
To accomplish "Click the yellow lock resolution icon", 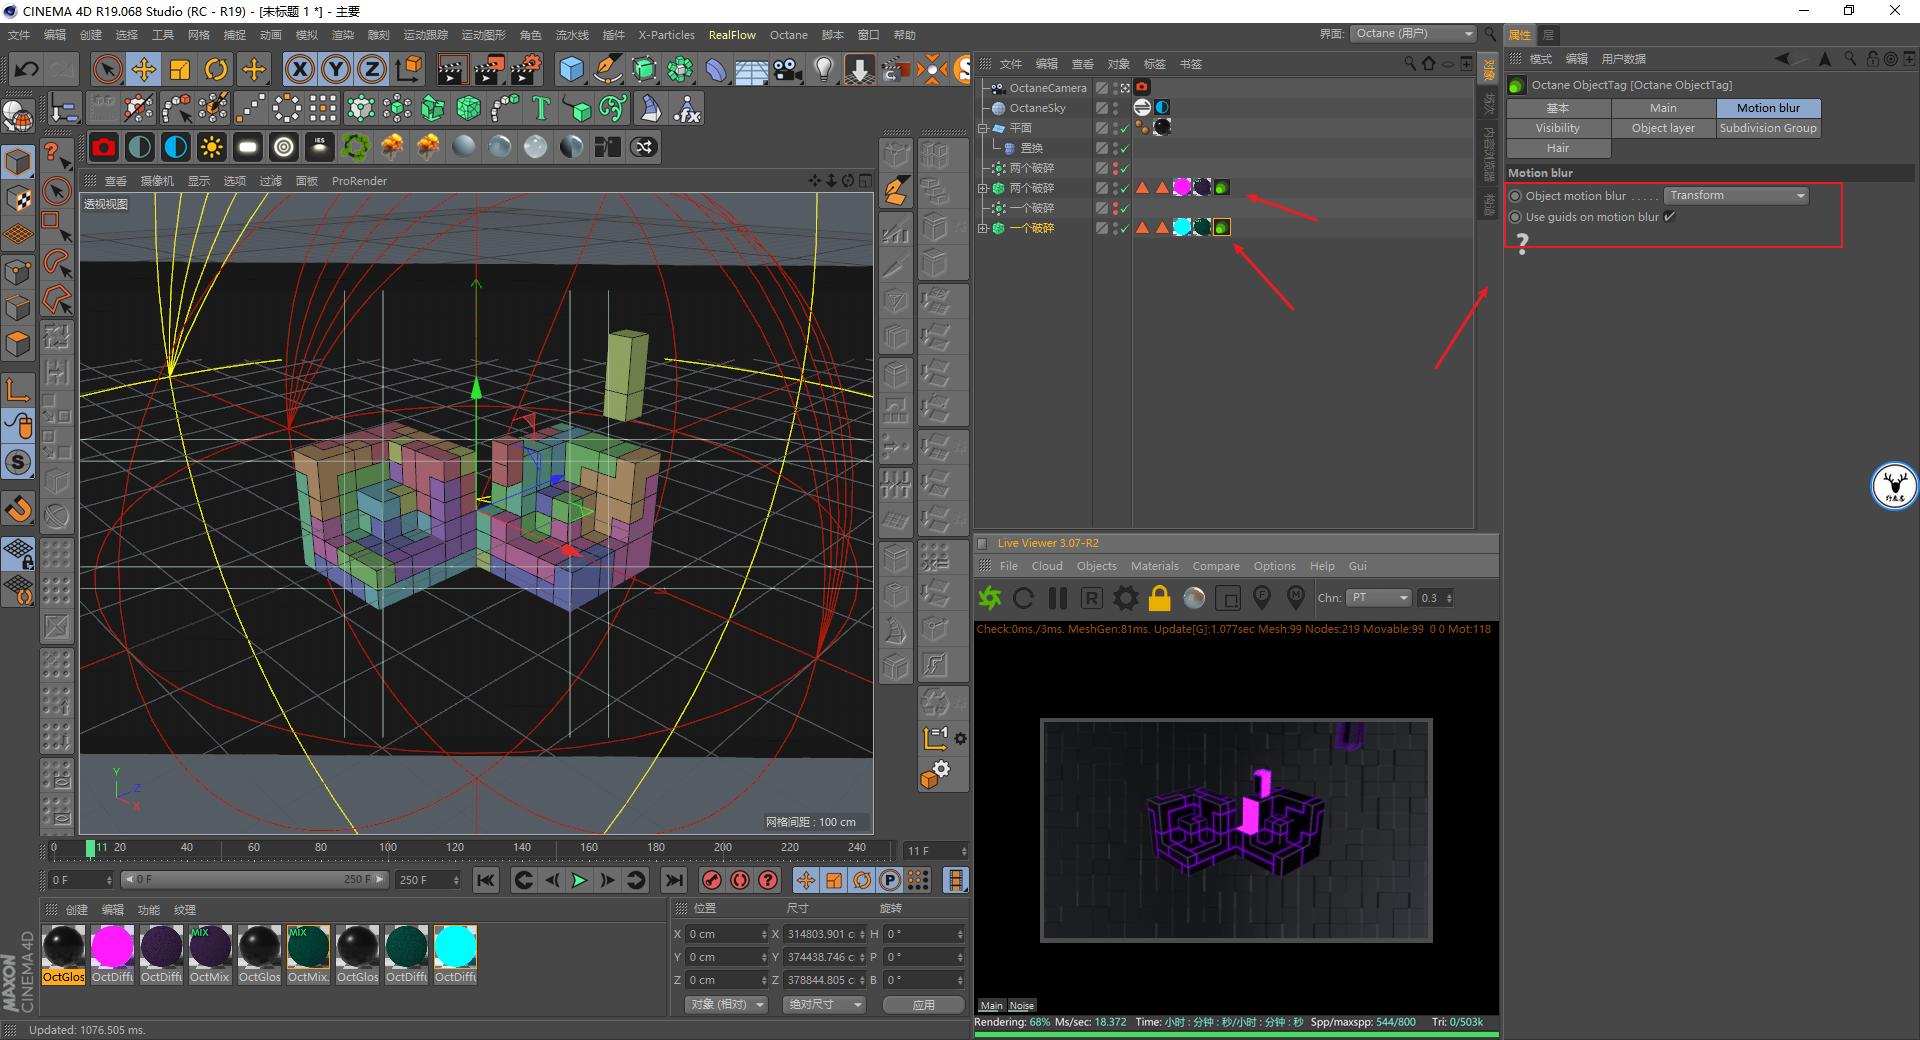I will 1159,598.
